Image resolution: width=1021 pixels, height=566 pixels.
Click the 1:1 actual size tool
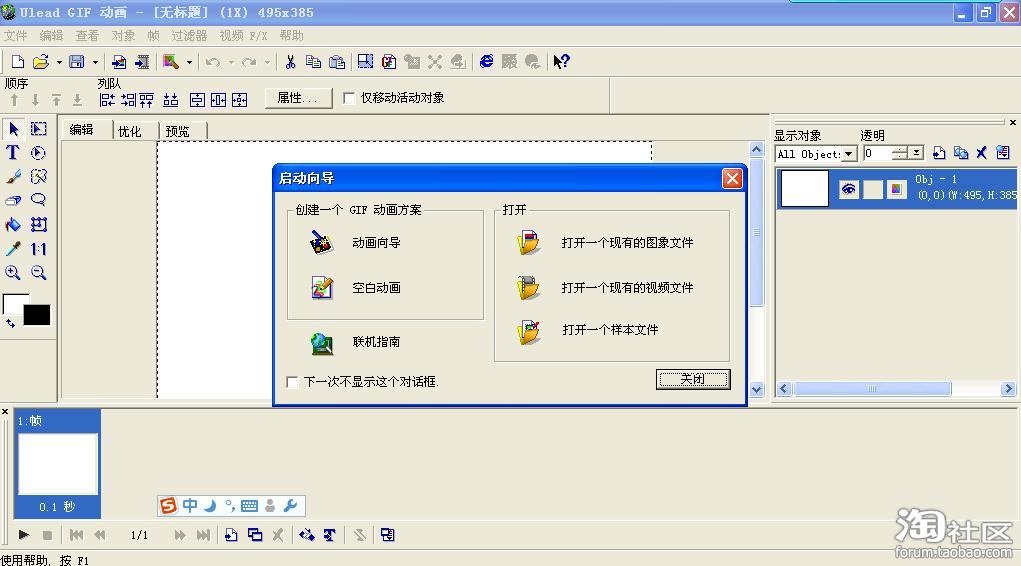pos(38,249)
